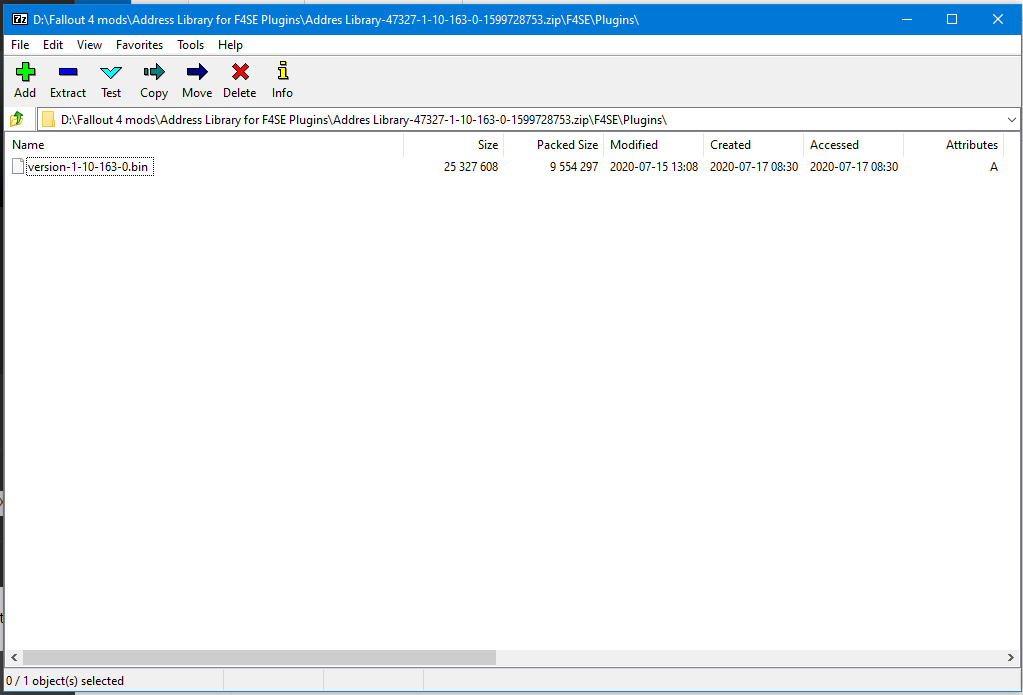The width and height of the screenshot is (1023, 695).
Task: Click the address bar path field
Action: pos(500,120)
